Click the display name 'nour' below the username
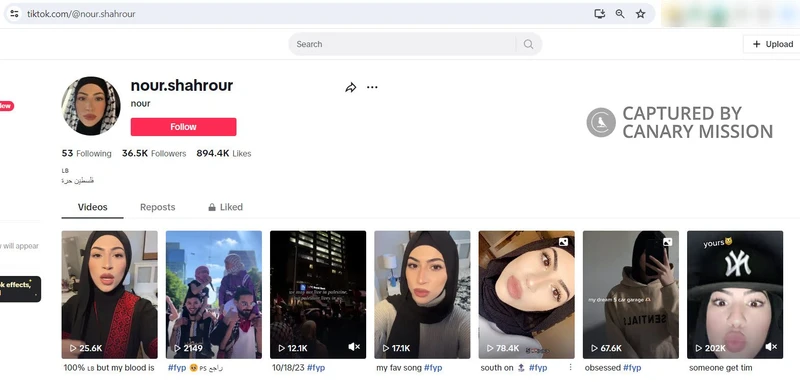The image size is (800, 382). (140, 104)
